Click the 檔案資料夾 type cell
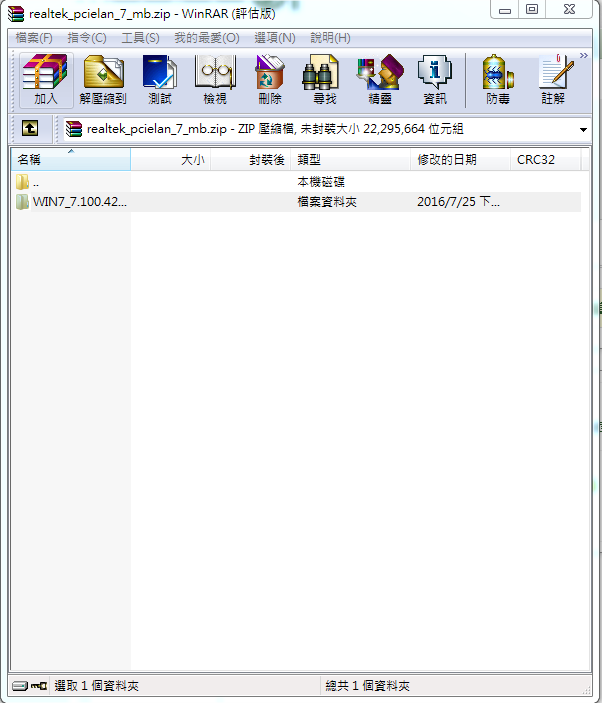The width and height of the screenshot is (602, 703). coord(327,202)
